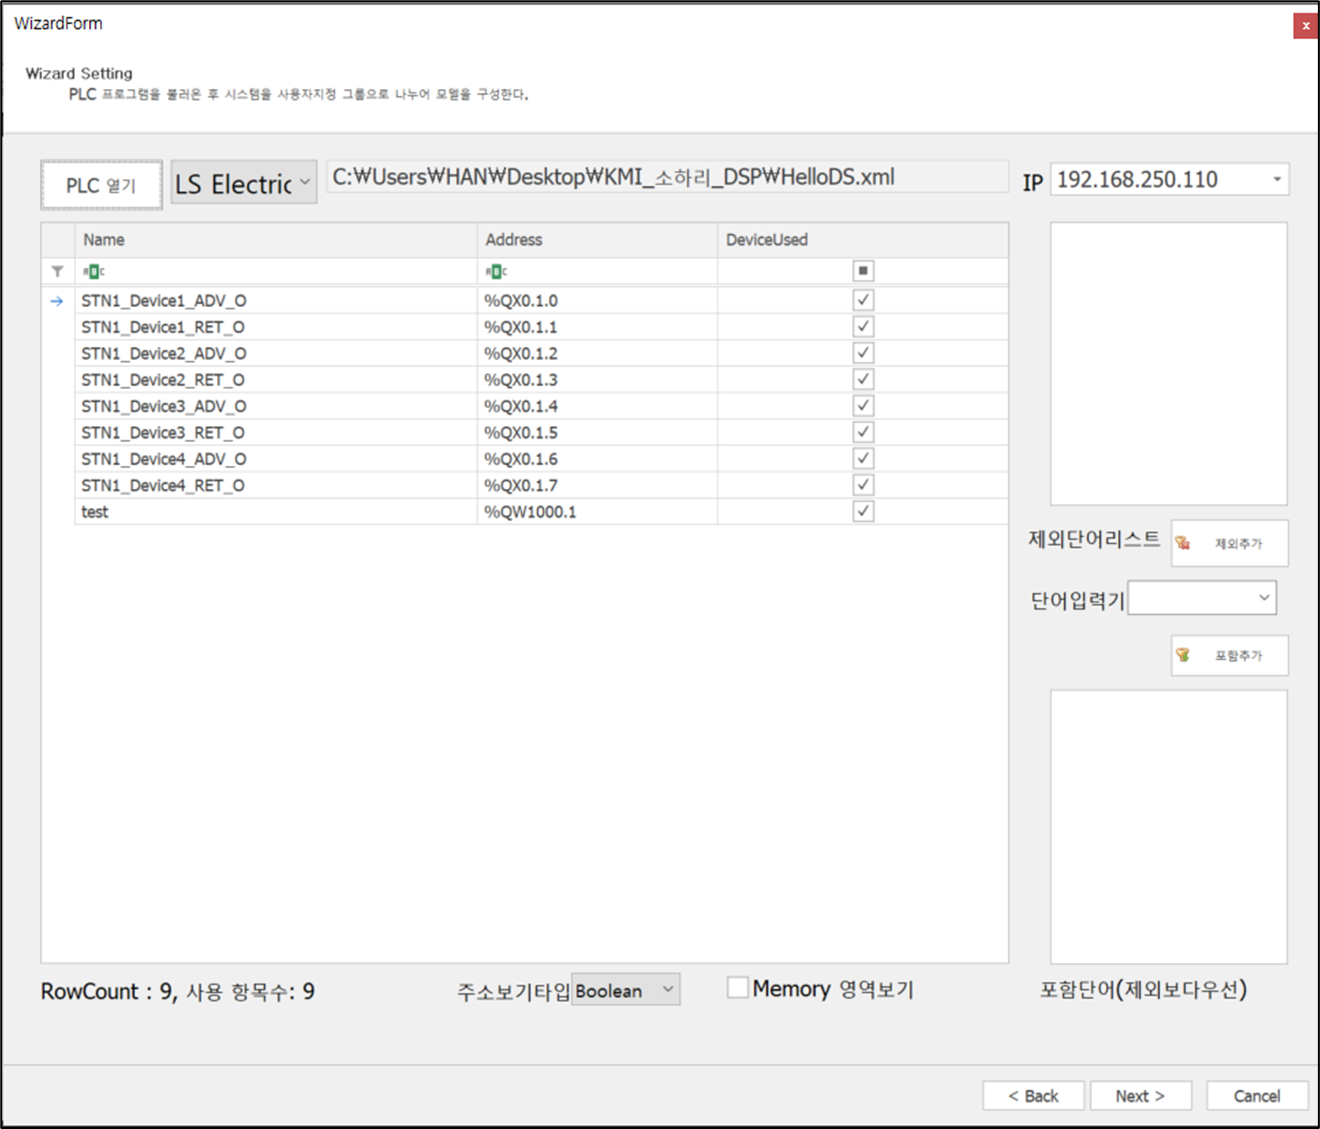1320x1129 pixels.
Task: Click the 포함추가 include-add icon
Action: point(1184,655)
